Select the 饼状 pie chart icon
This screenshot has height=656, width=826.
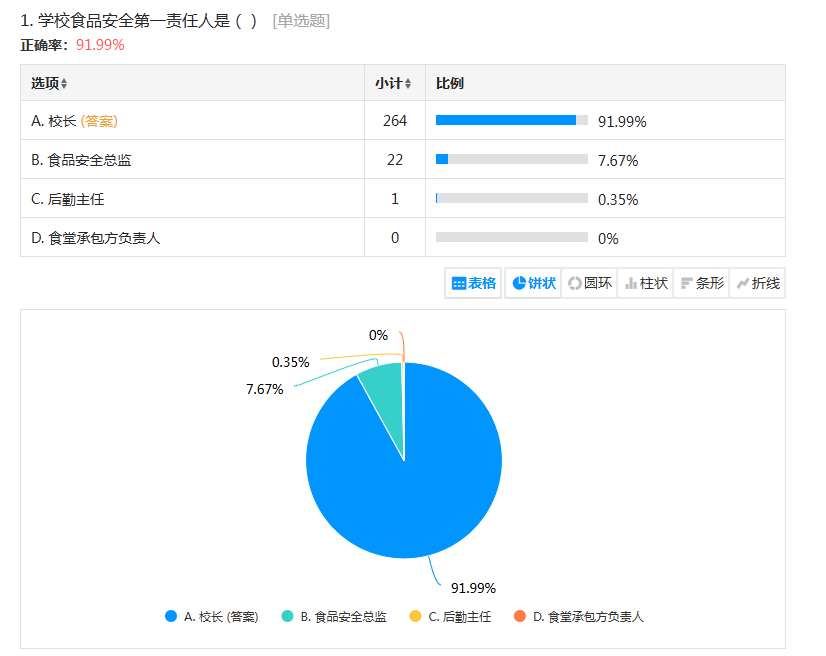pyautogui.click(x=519, y=283)
